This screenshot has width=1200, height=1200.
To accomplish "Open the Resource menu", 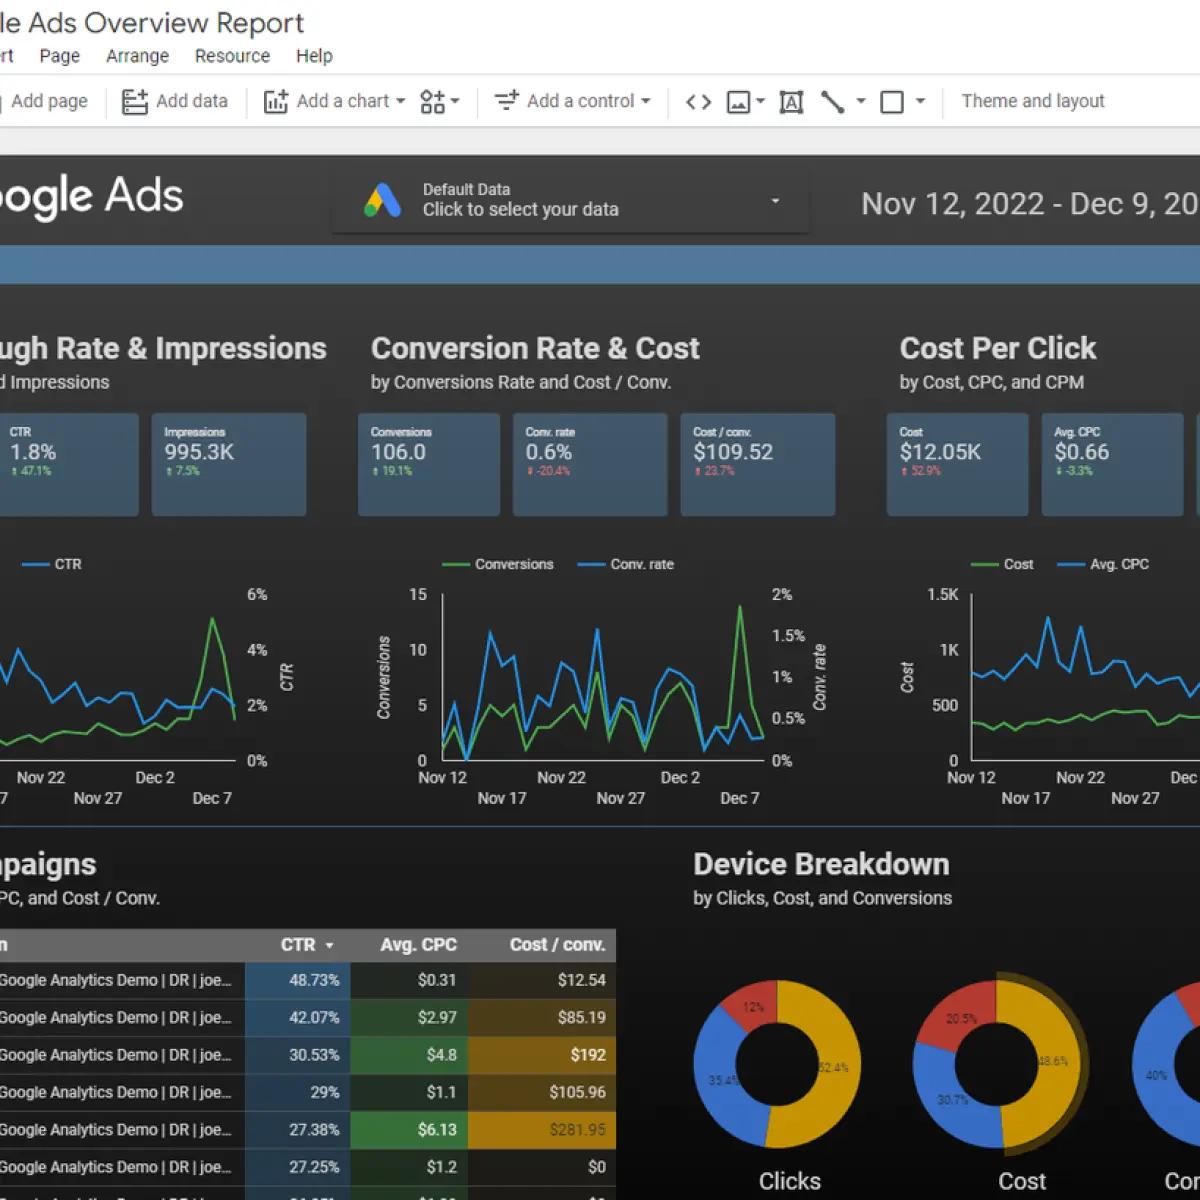I will coord(232,56).
